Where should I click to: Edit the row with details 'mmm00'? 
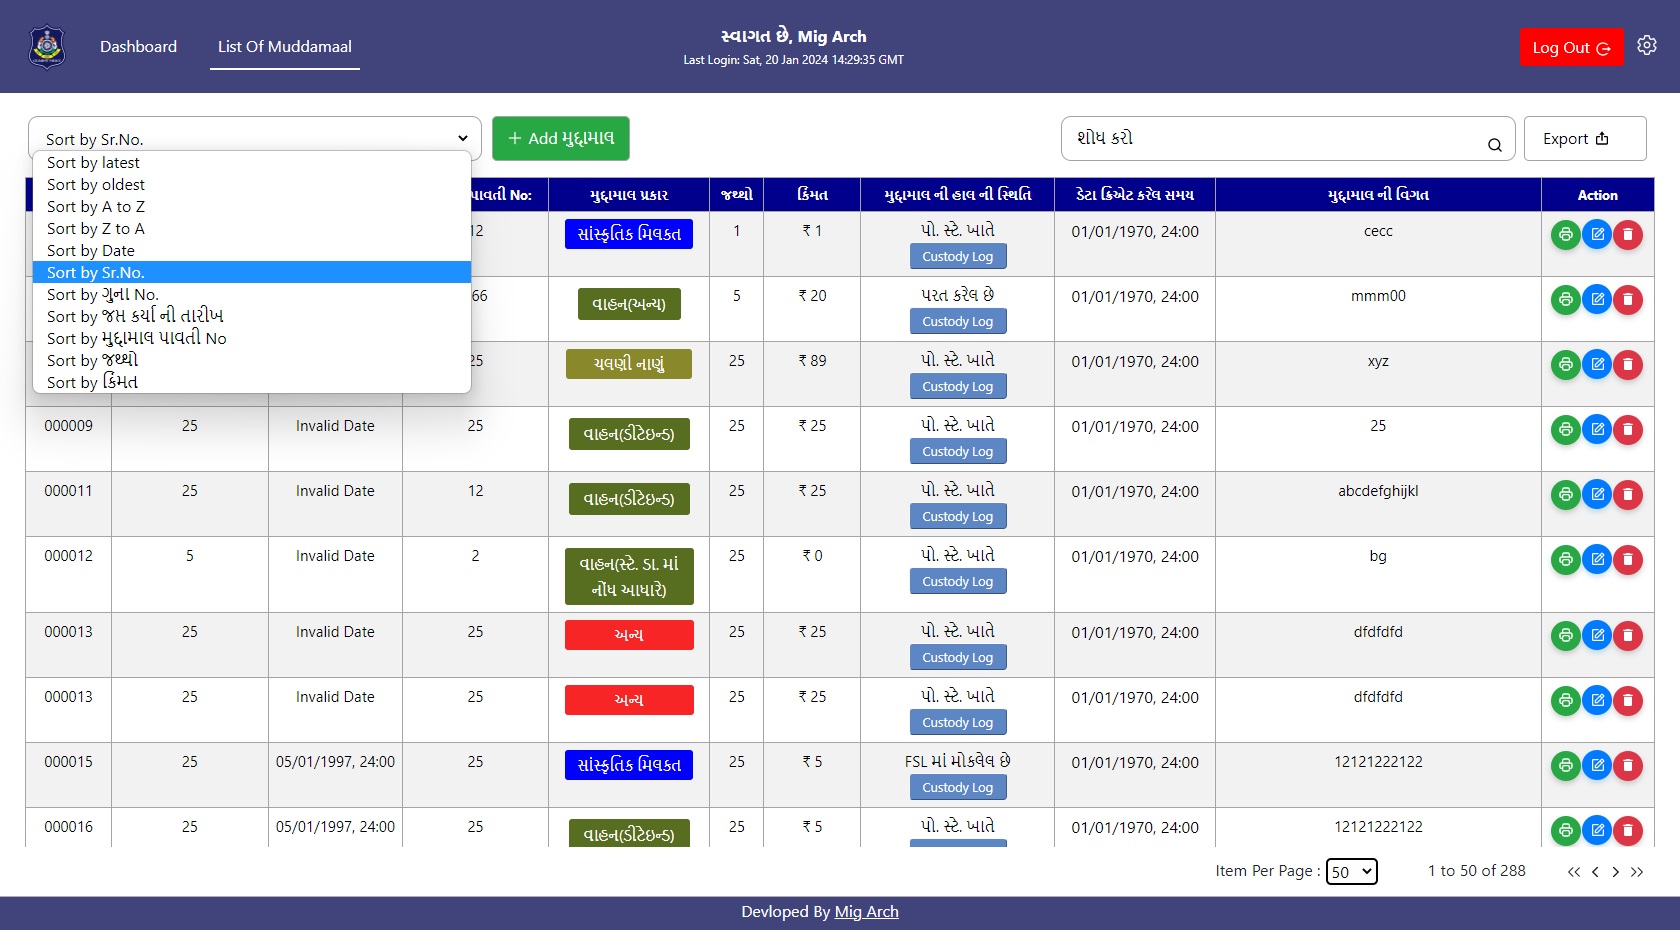pos(1597,300)
